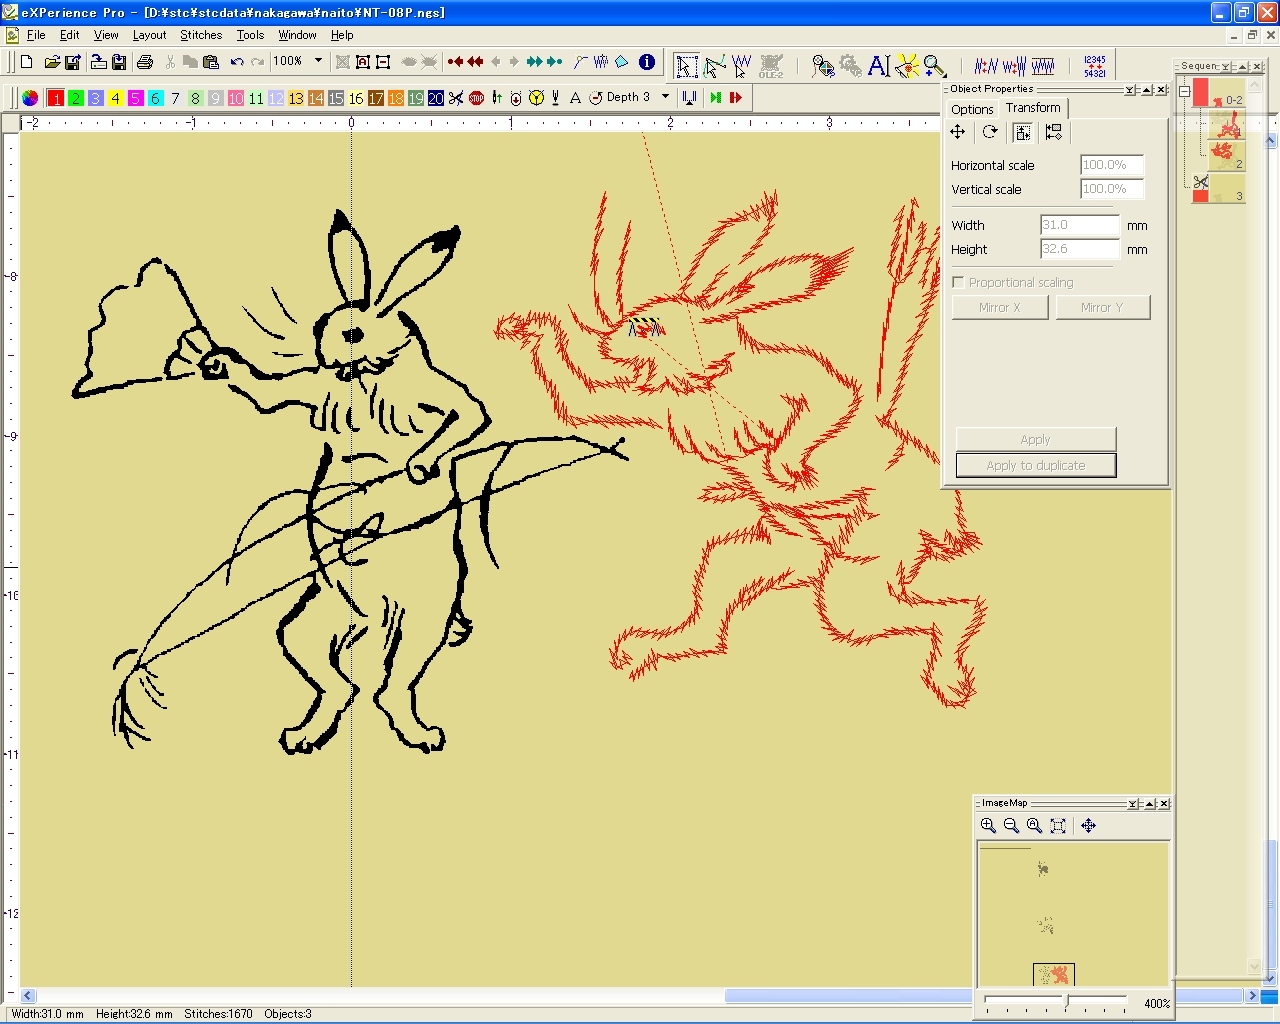
Task: Open the Stitches menu
Action: pos(201,35)
